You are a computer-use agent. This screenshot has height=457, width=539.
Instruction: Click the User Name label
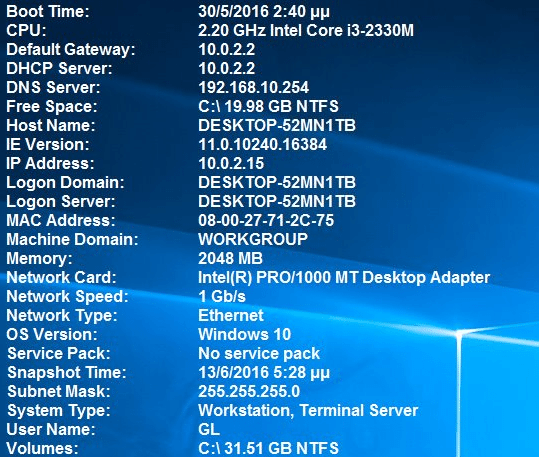[51, 429]
